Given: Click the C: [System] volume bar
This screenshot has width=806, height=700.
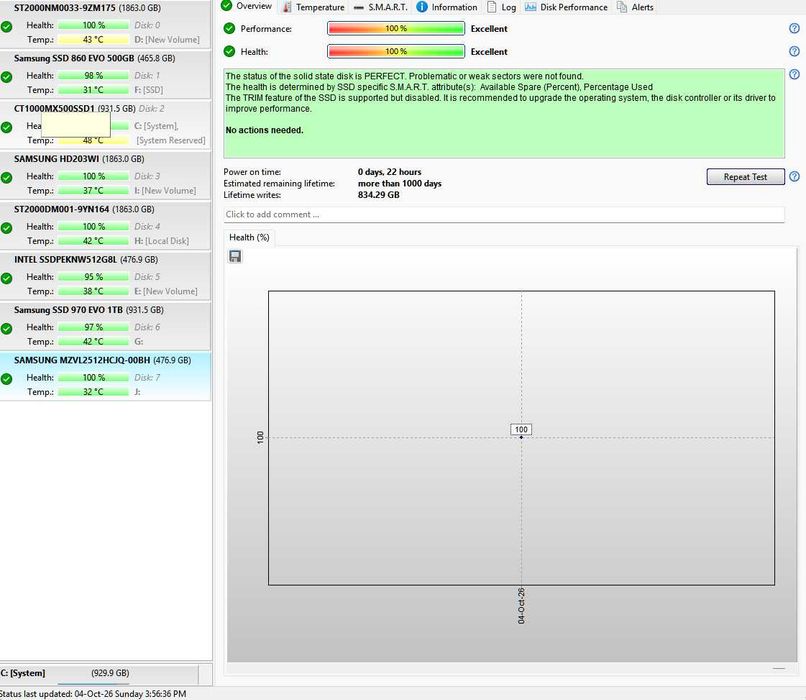Looking at the screenshot, I should (x=99, y=674).
